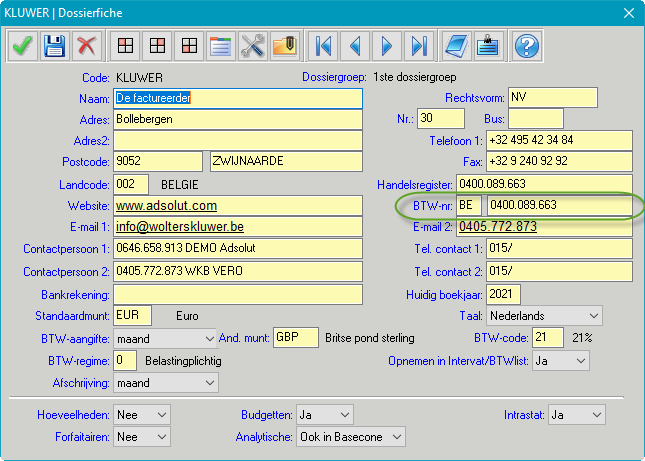Click the Telefoon 1 number field
645x461 pixels.
[558, 139]
